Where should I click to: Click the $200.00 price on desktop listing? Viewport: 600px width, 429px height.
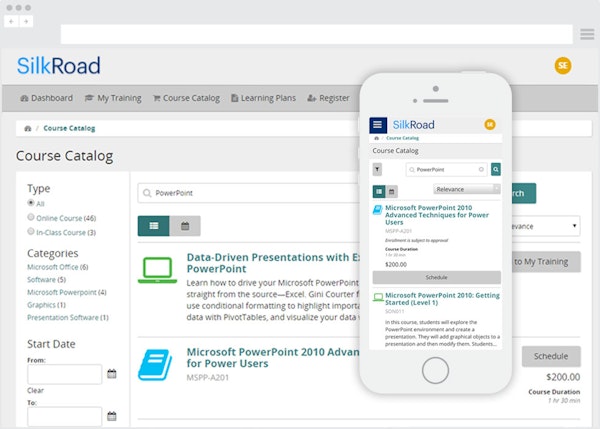(x=563, y=377)
